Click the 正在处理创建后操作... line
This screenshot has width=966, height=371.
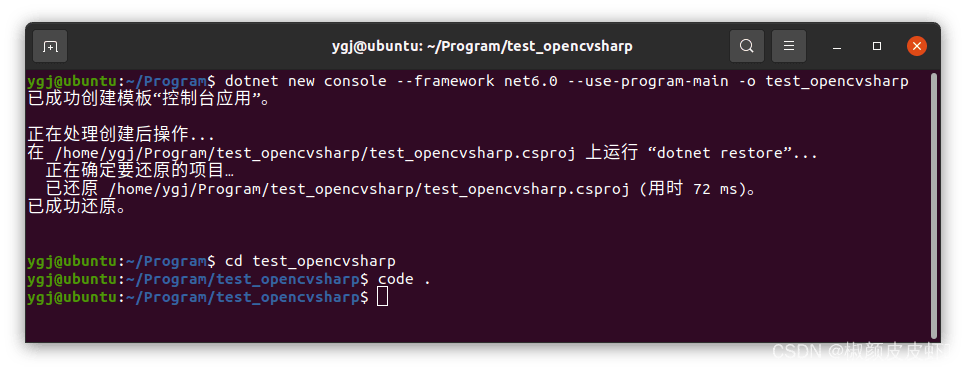point(121,135)
